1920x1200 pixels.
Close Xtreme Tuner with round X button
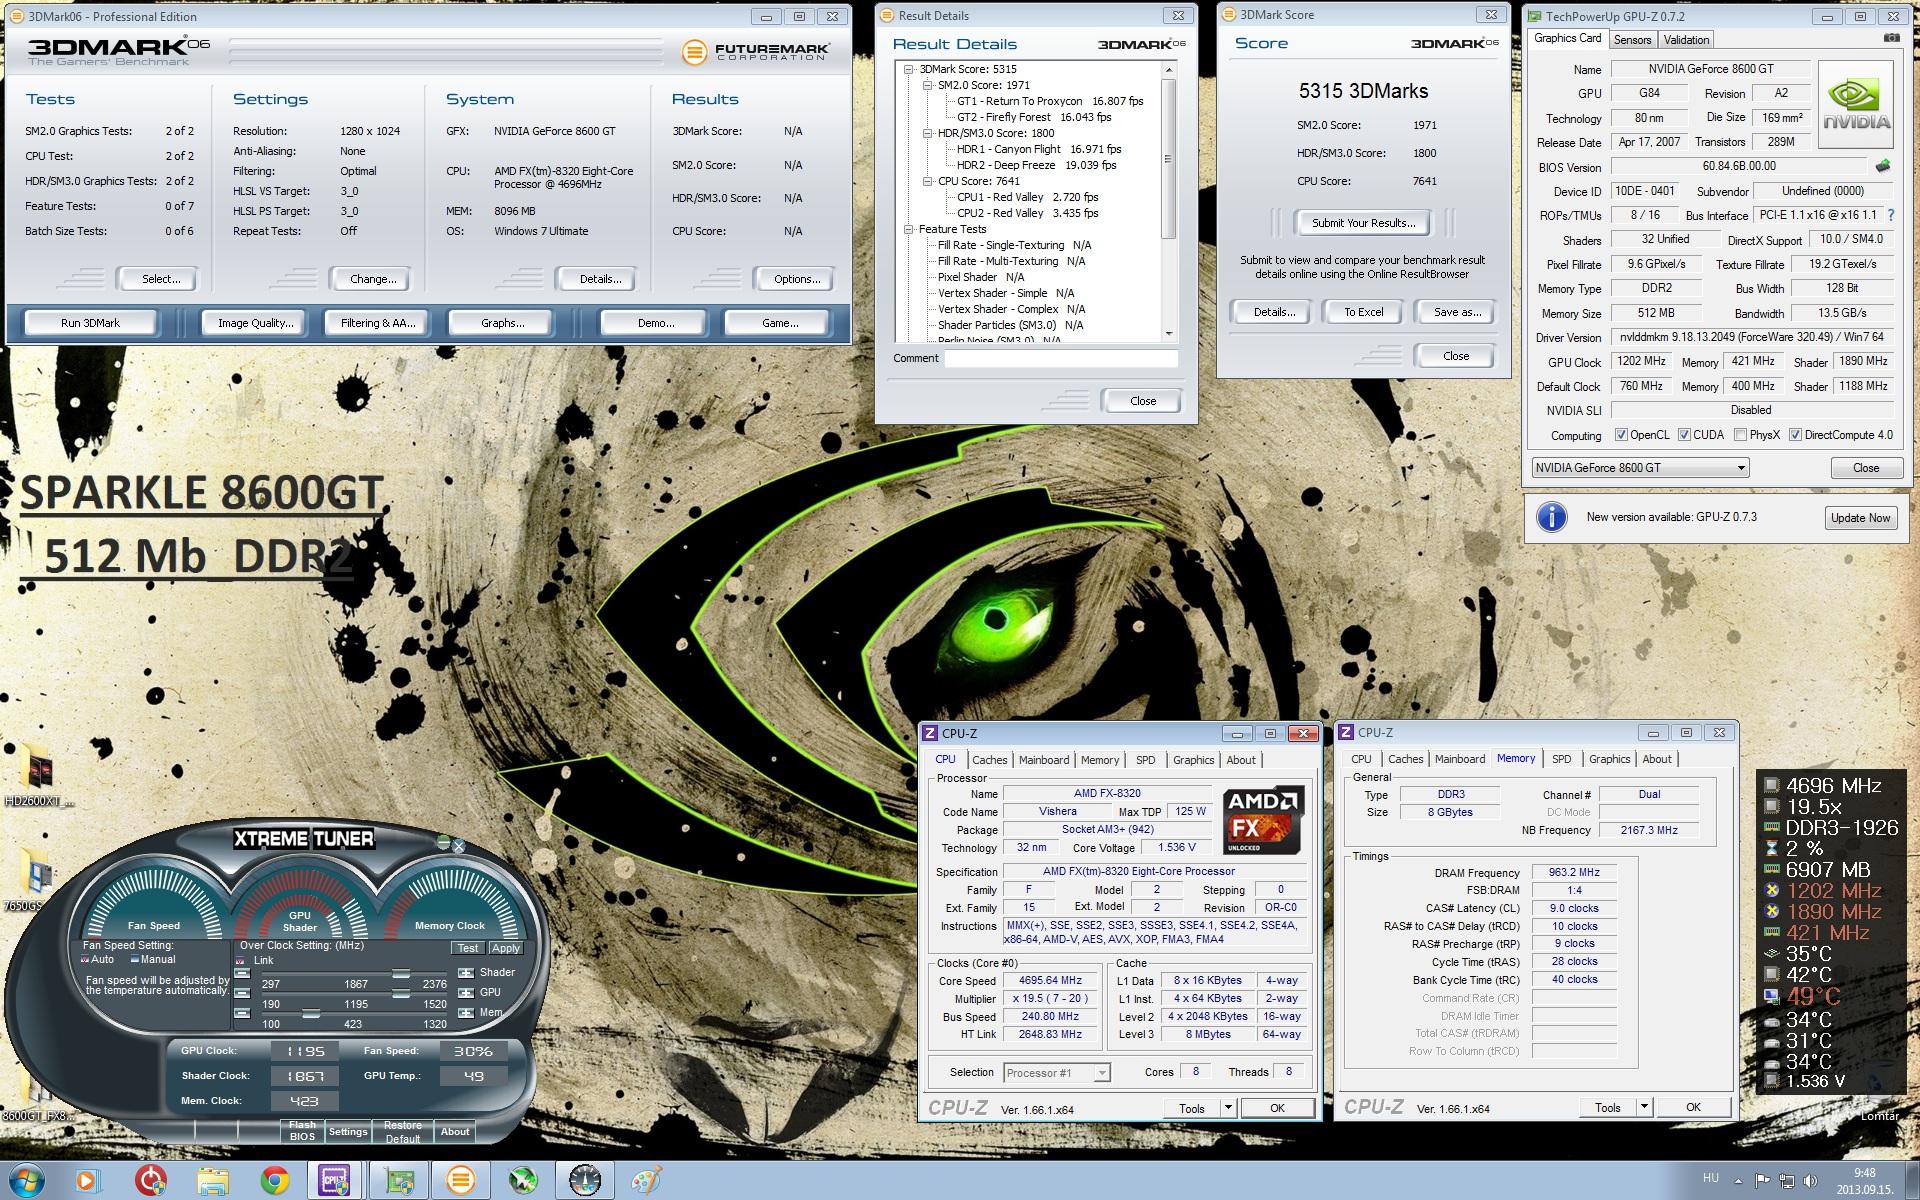point(459,846)
